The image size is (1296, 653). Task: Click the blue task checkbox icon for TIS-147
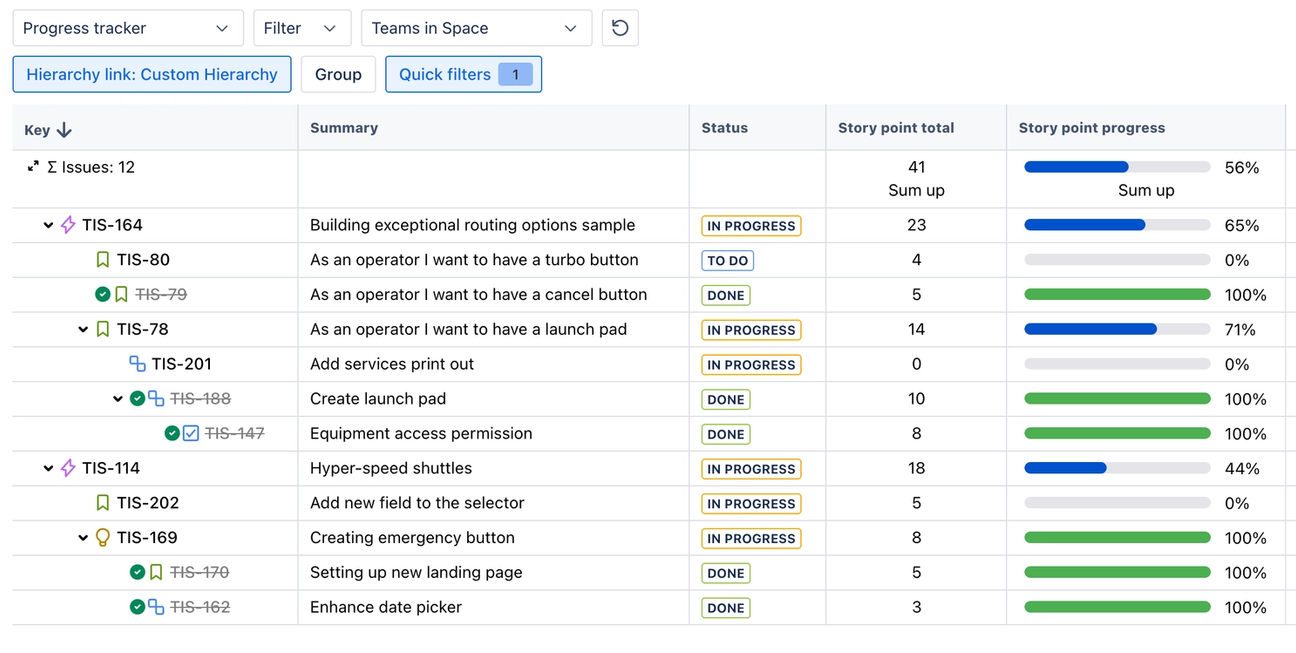click(191, 434)
